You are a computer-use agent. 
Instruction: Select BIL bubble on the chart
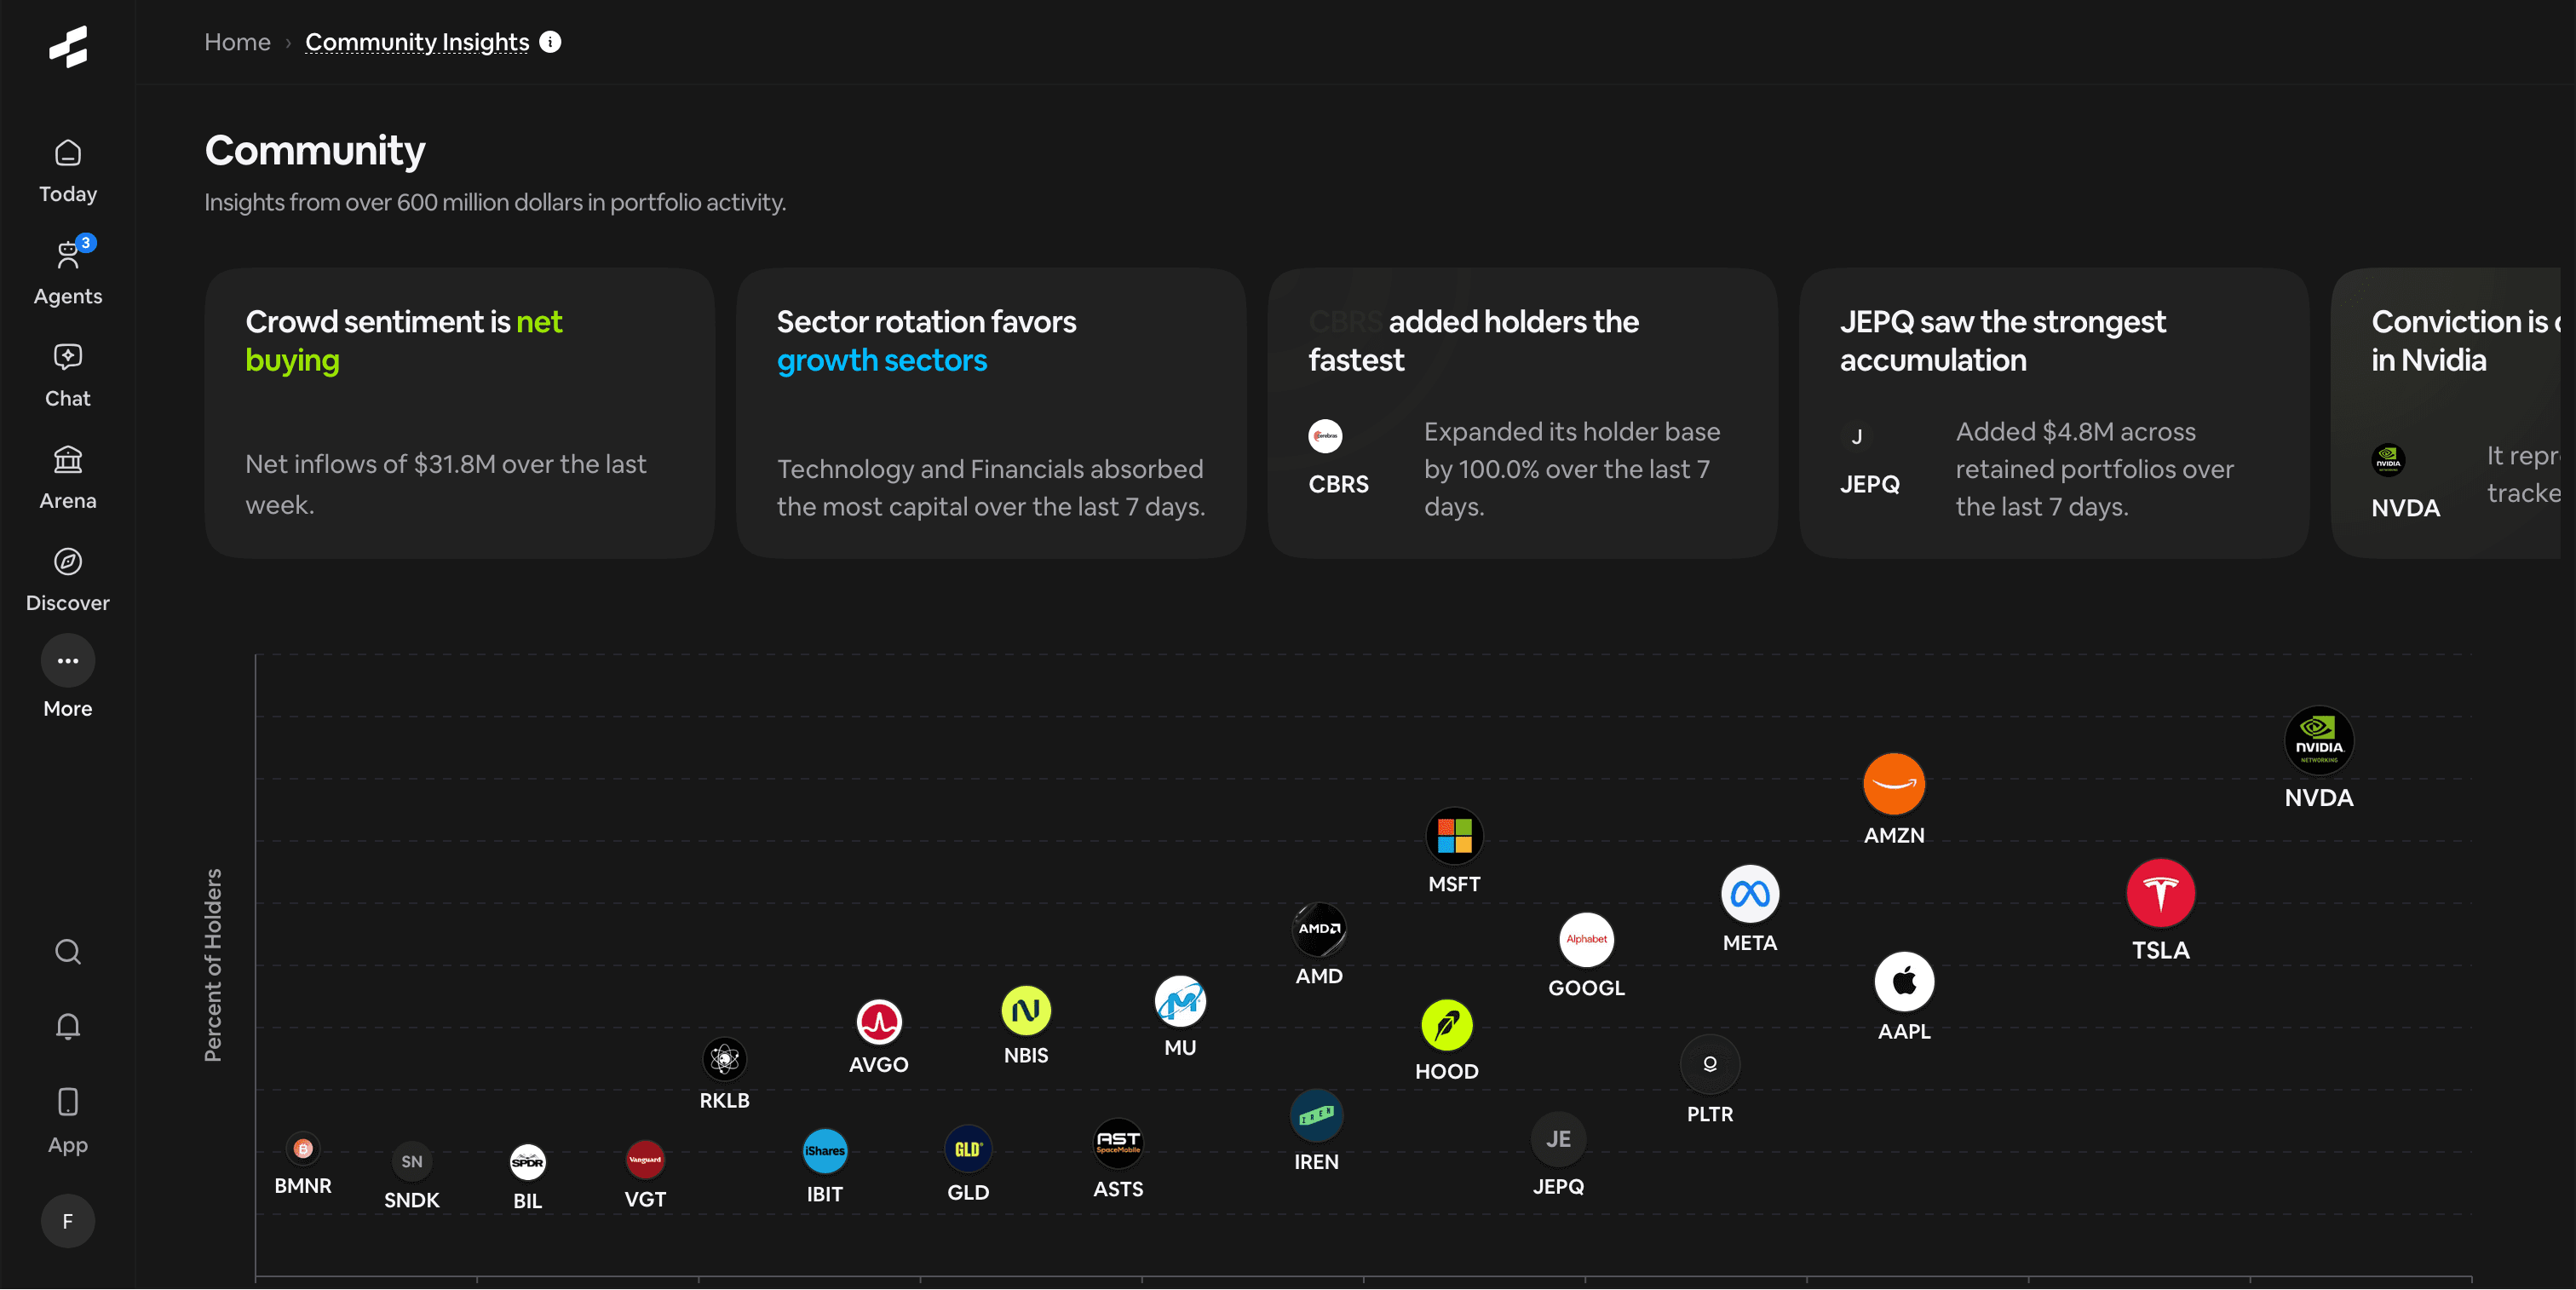527,1162
